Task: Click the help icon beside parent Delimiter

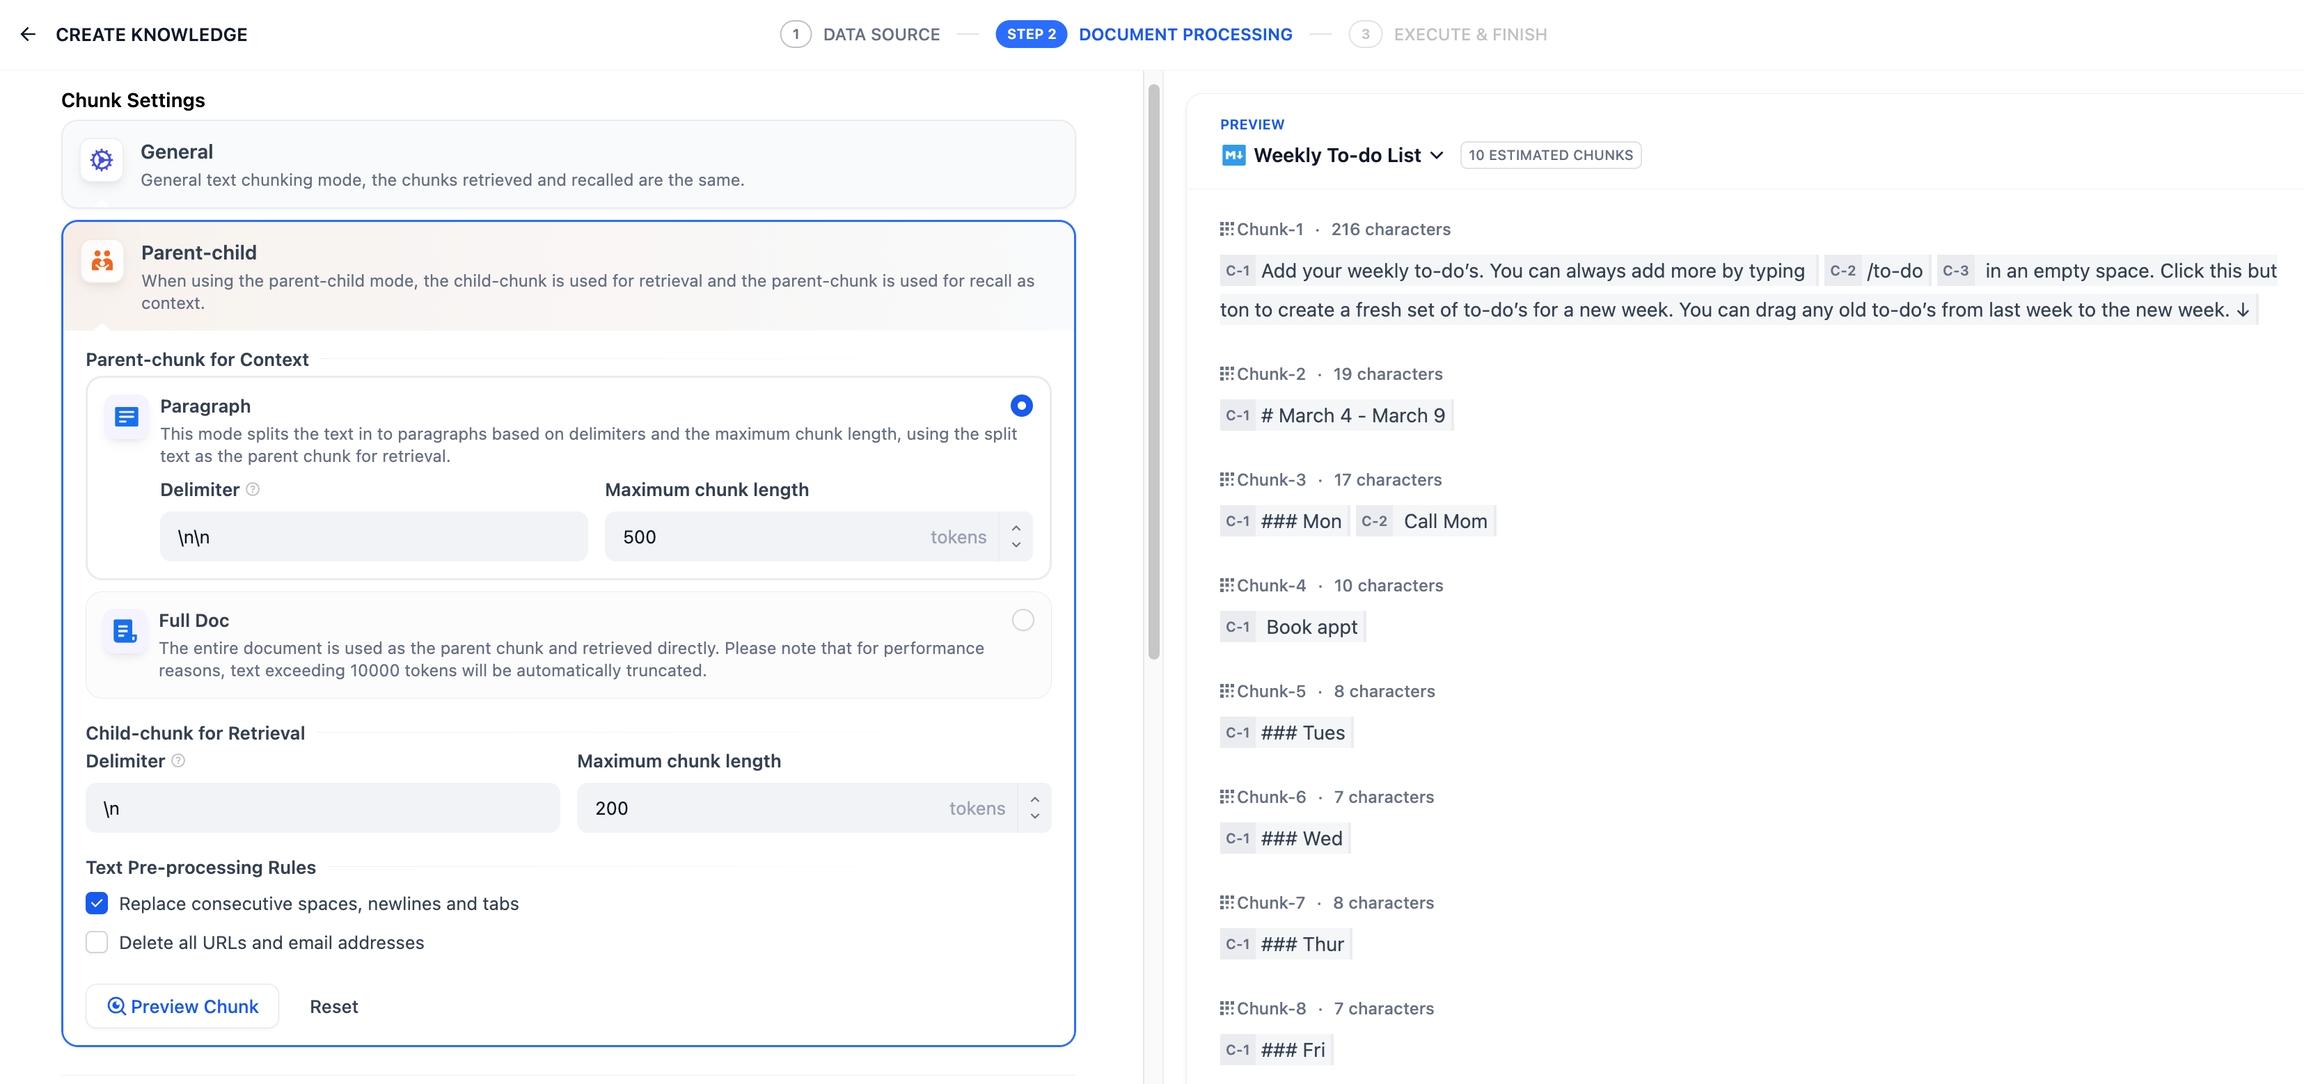Action: 253,489
